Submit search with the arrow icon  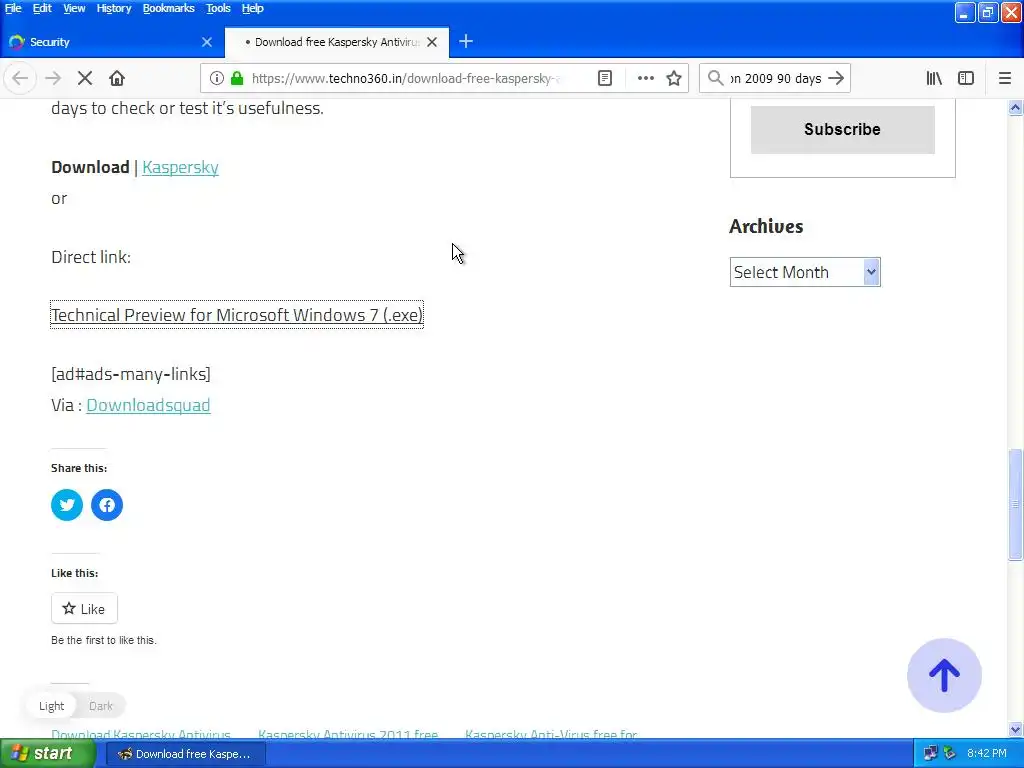pyautogui.click(x=836, y=78)
